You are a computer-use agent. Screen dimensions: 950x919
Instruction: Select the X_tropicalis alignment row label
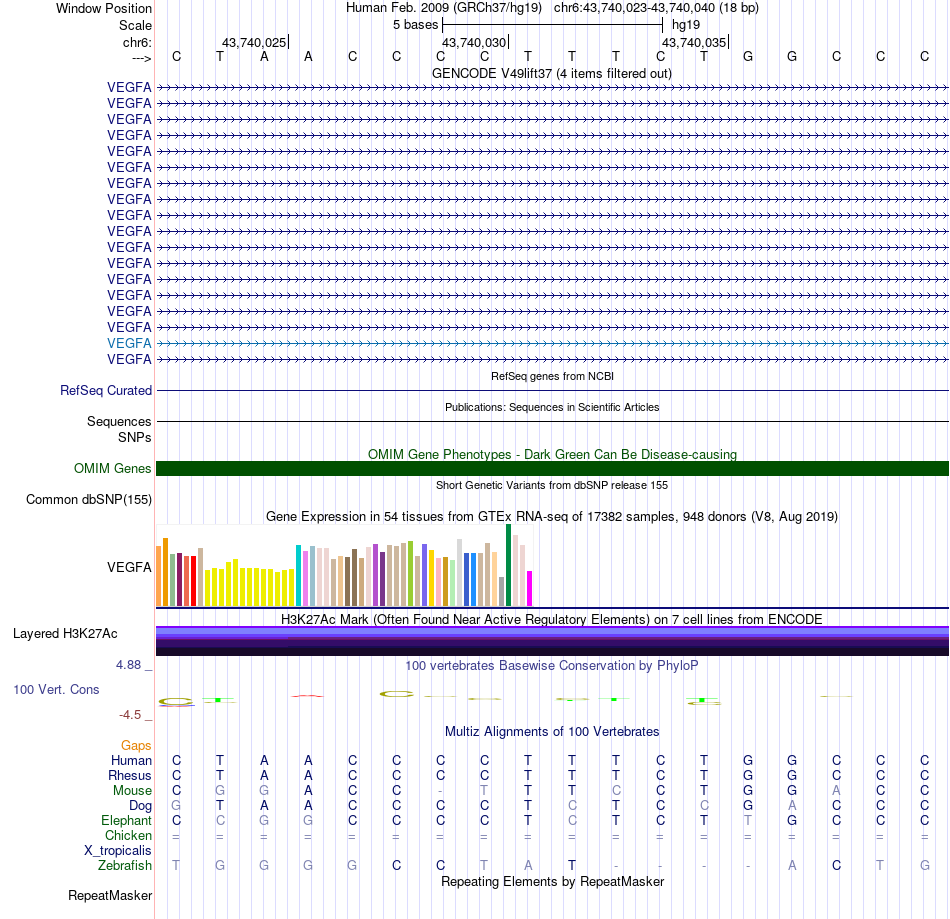click(x=118, y=851)
